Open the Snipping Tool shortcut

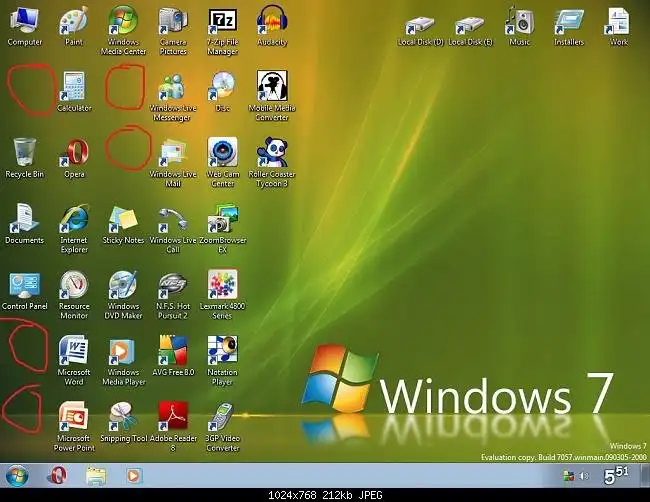point(123,416)
